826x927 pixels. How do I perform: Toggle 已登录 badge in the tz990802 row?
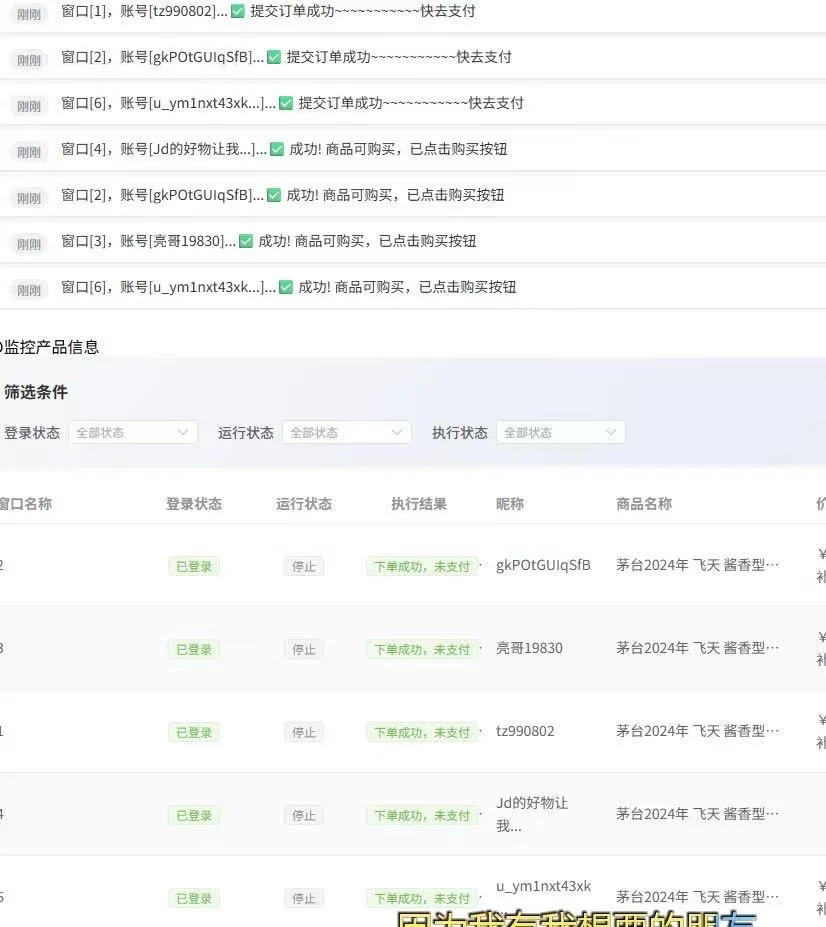[193, 731]
